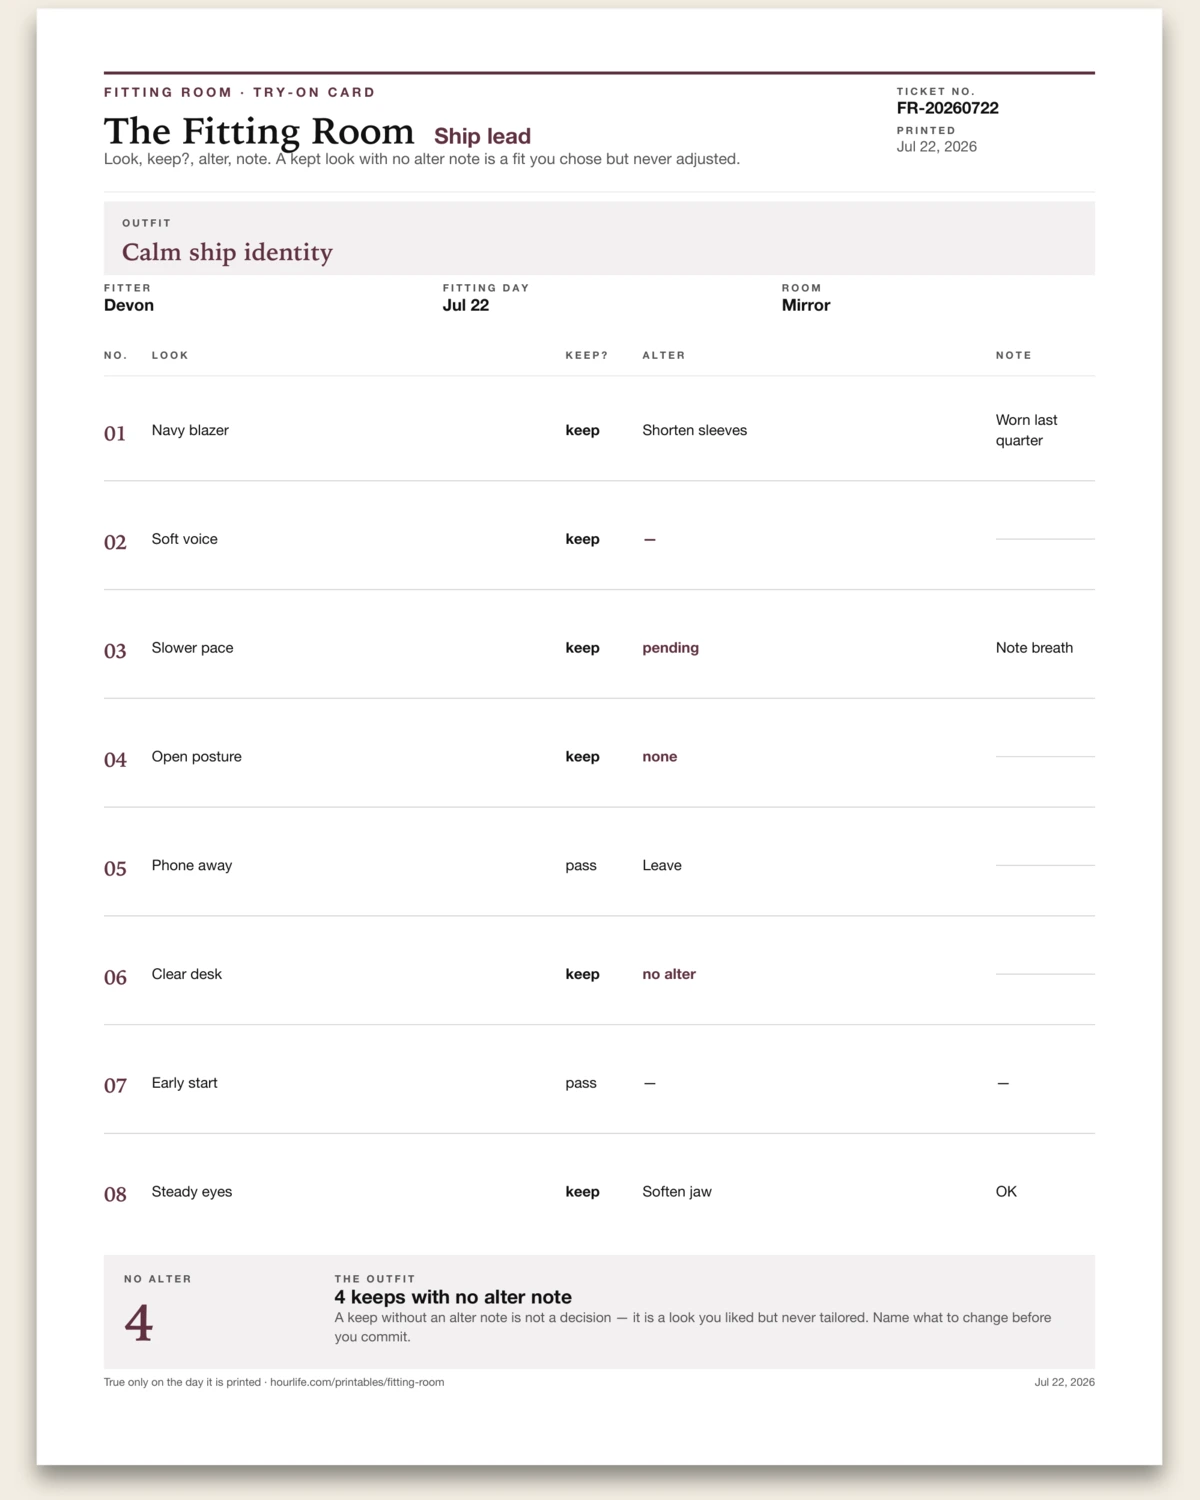Click the Note breath note for Slower pace
This screenshot has height=1500, width=1200.
click(x=1034, y=648)
